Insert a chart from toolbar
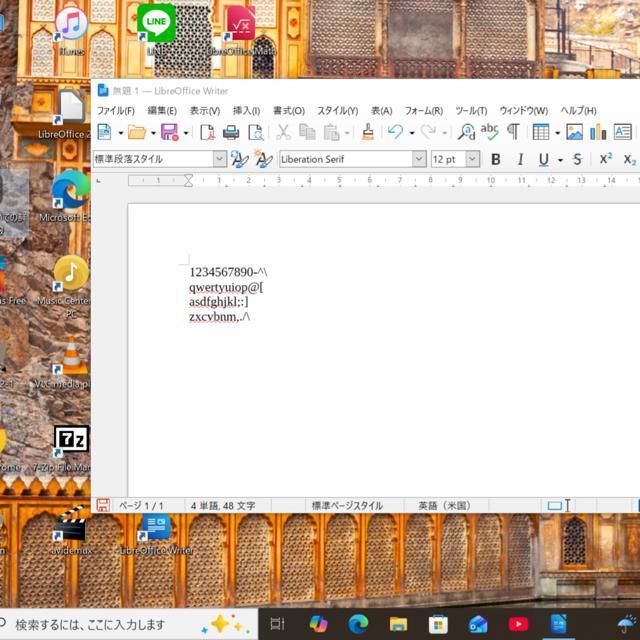Screen dimensions: 640x640 click(598, 132)
